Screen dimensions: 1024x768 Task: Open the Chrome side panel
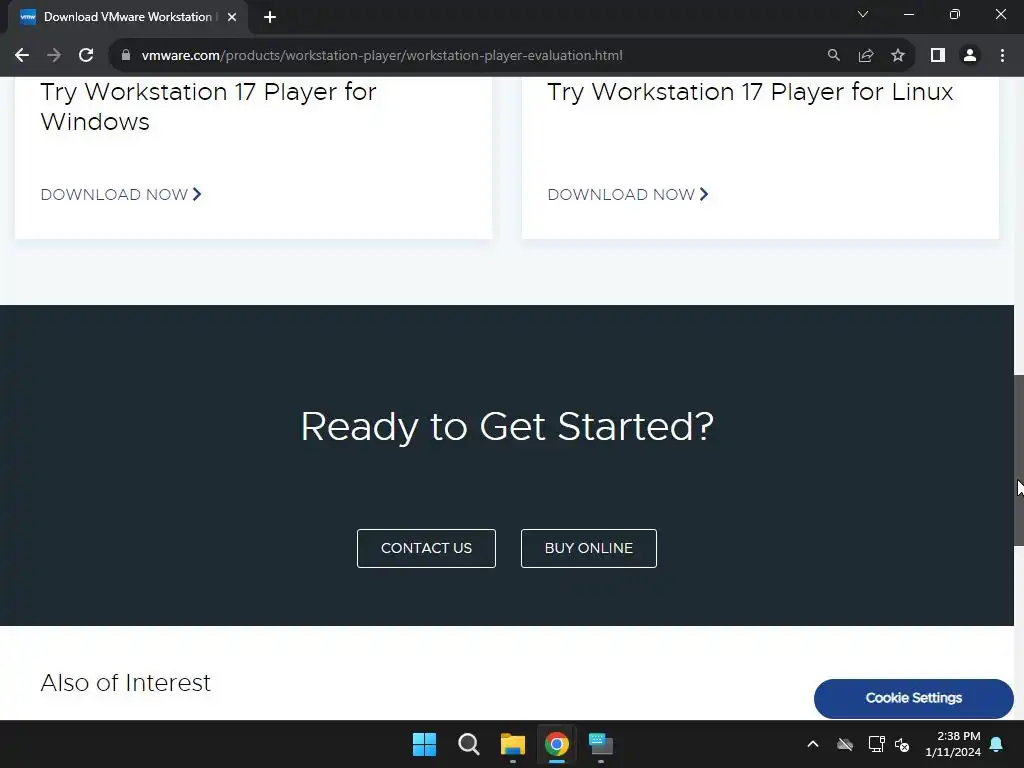coord(938,56)
